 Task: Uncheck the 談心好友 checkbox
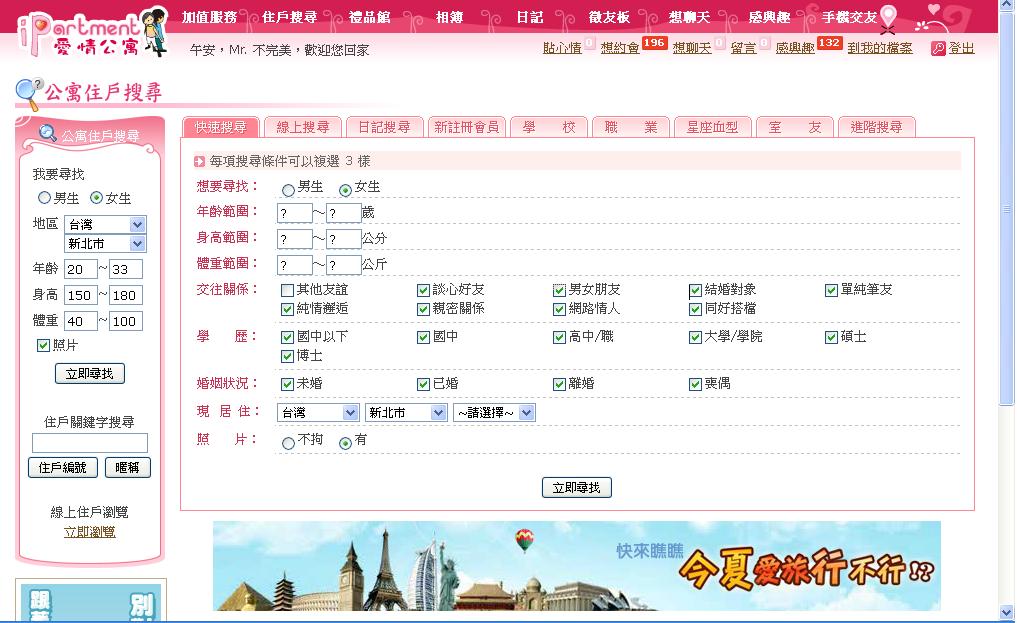tap(424, 290)
